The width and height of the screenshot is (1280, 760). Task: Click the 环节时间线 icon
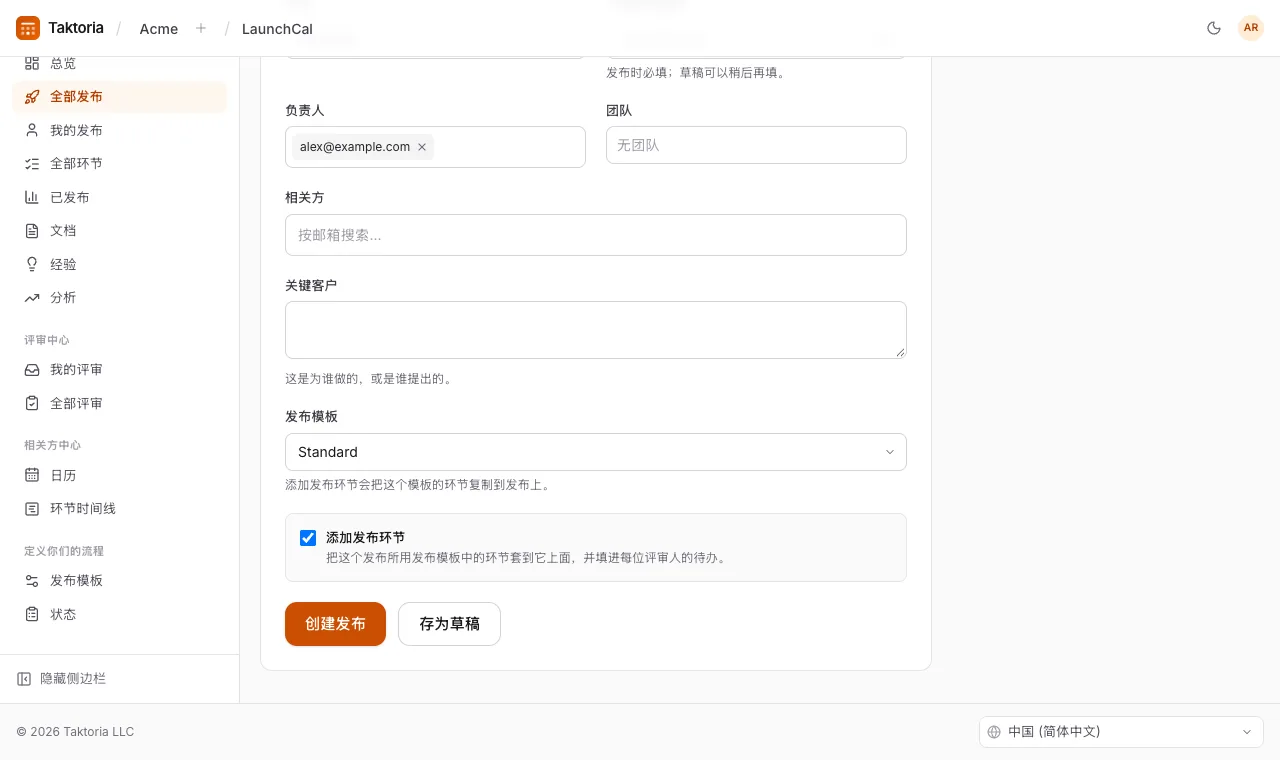click(32, 508)
